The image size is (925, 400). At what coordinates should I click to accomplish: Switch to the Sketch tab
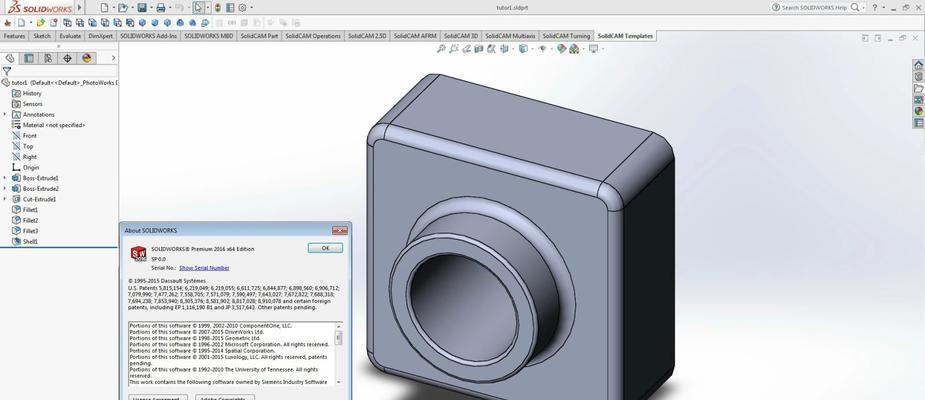42,36
